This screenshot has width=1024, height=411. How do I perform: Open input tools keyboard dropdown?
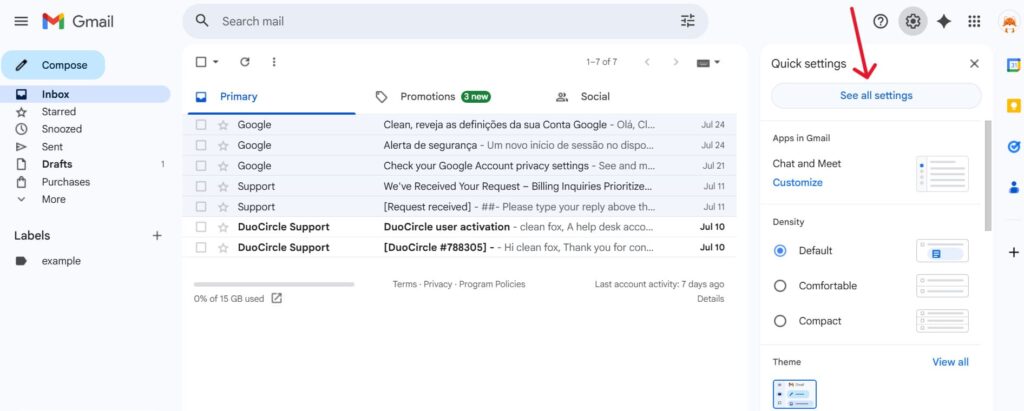pyautogui.click(x=708, y=63)
